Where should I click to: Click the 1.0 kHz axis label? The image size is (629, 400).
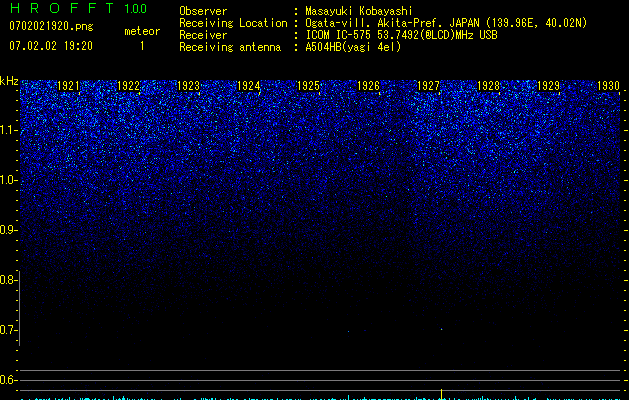[8, 180]
